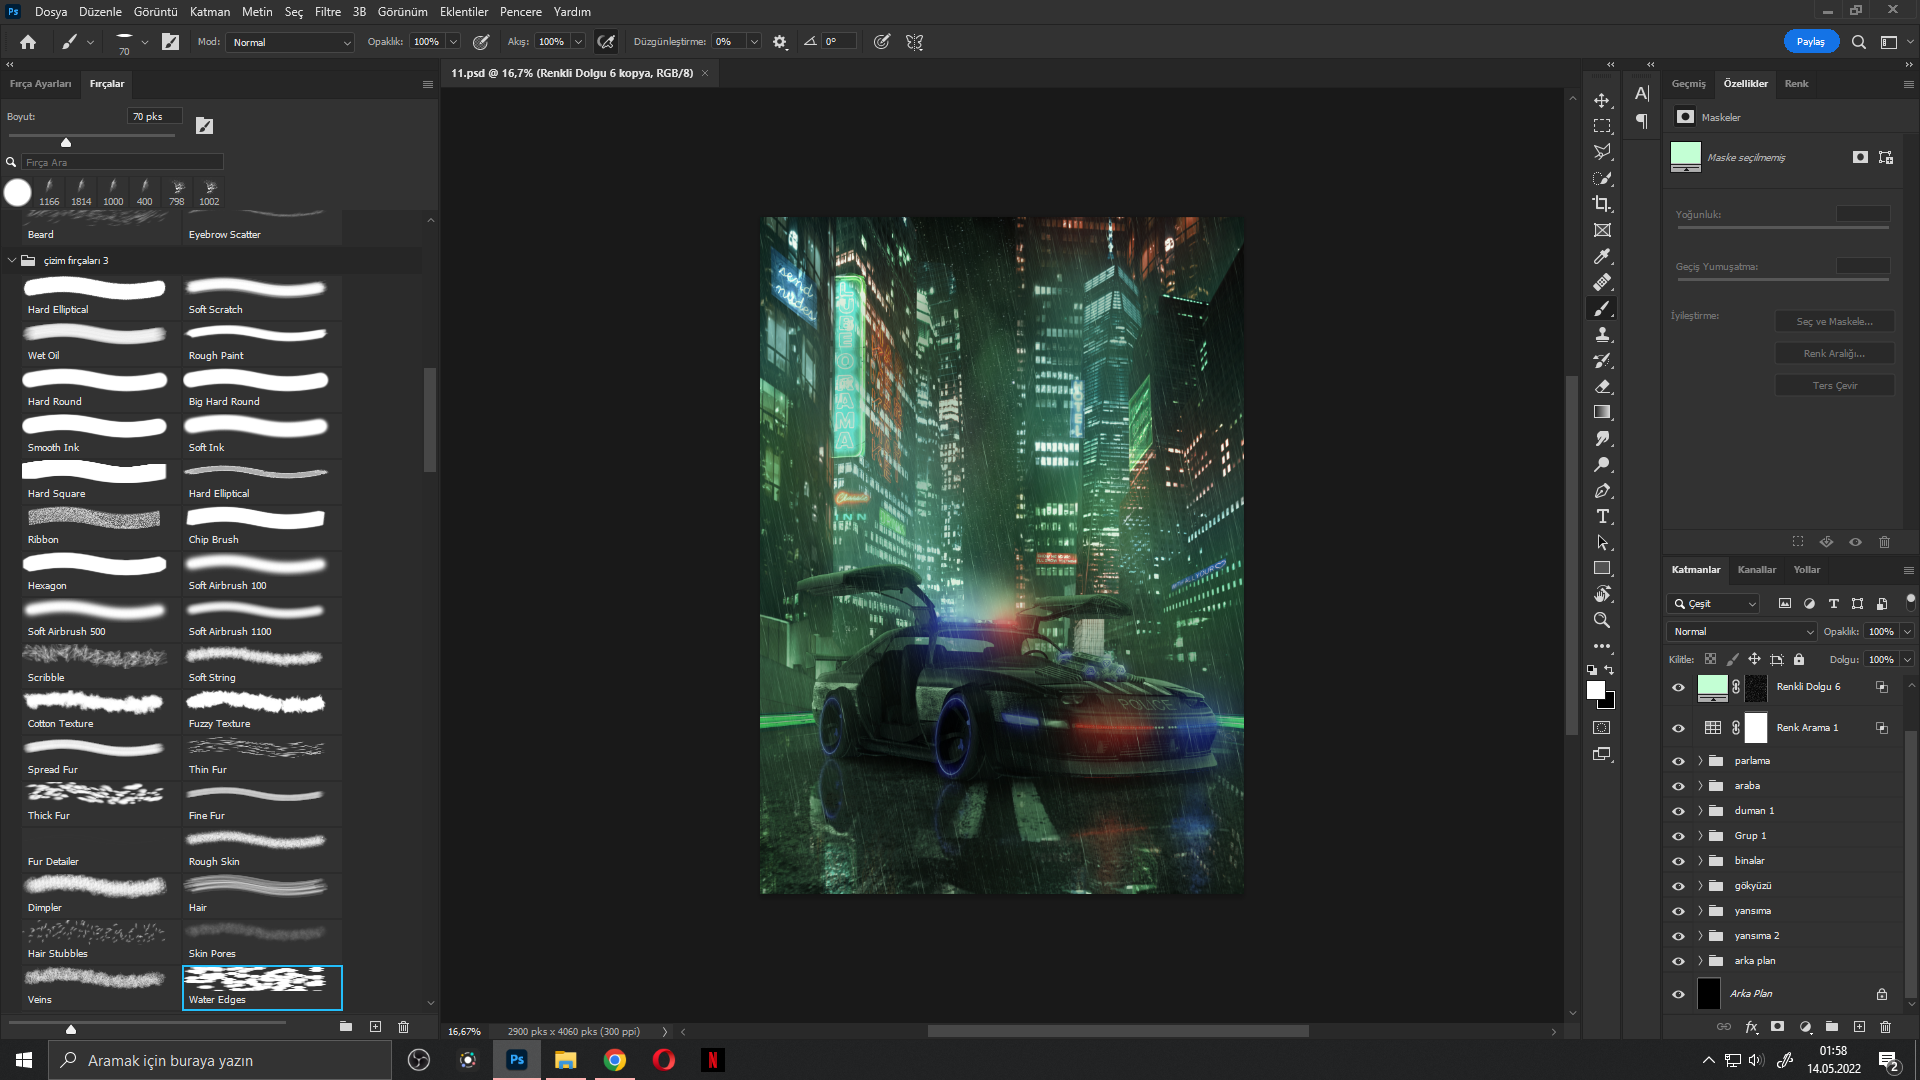Image resolution: width=1920 pixels, height=1080 pixels.
Task: Toggle the brush settings panel icon
Action: pos(170,42)
